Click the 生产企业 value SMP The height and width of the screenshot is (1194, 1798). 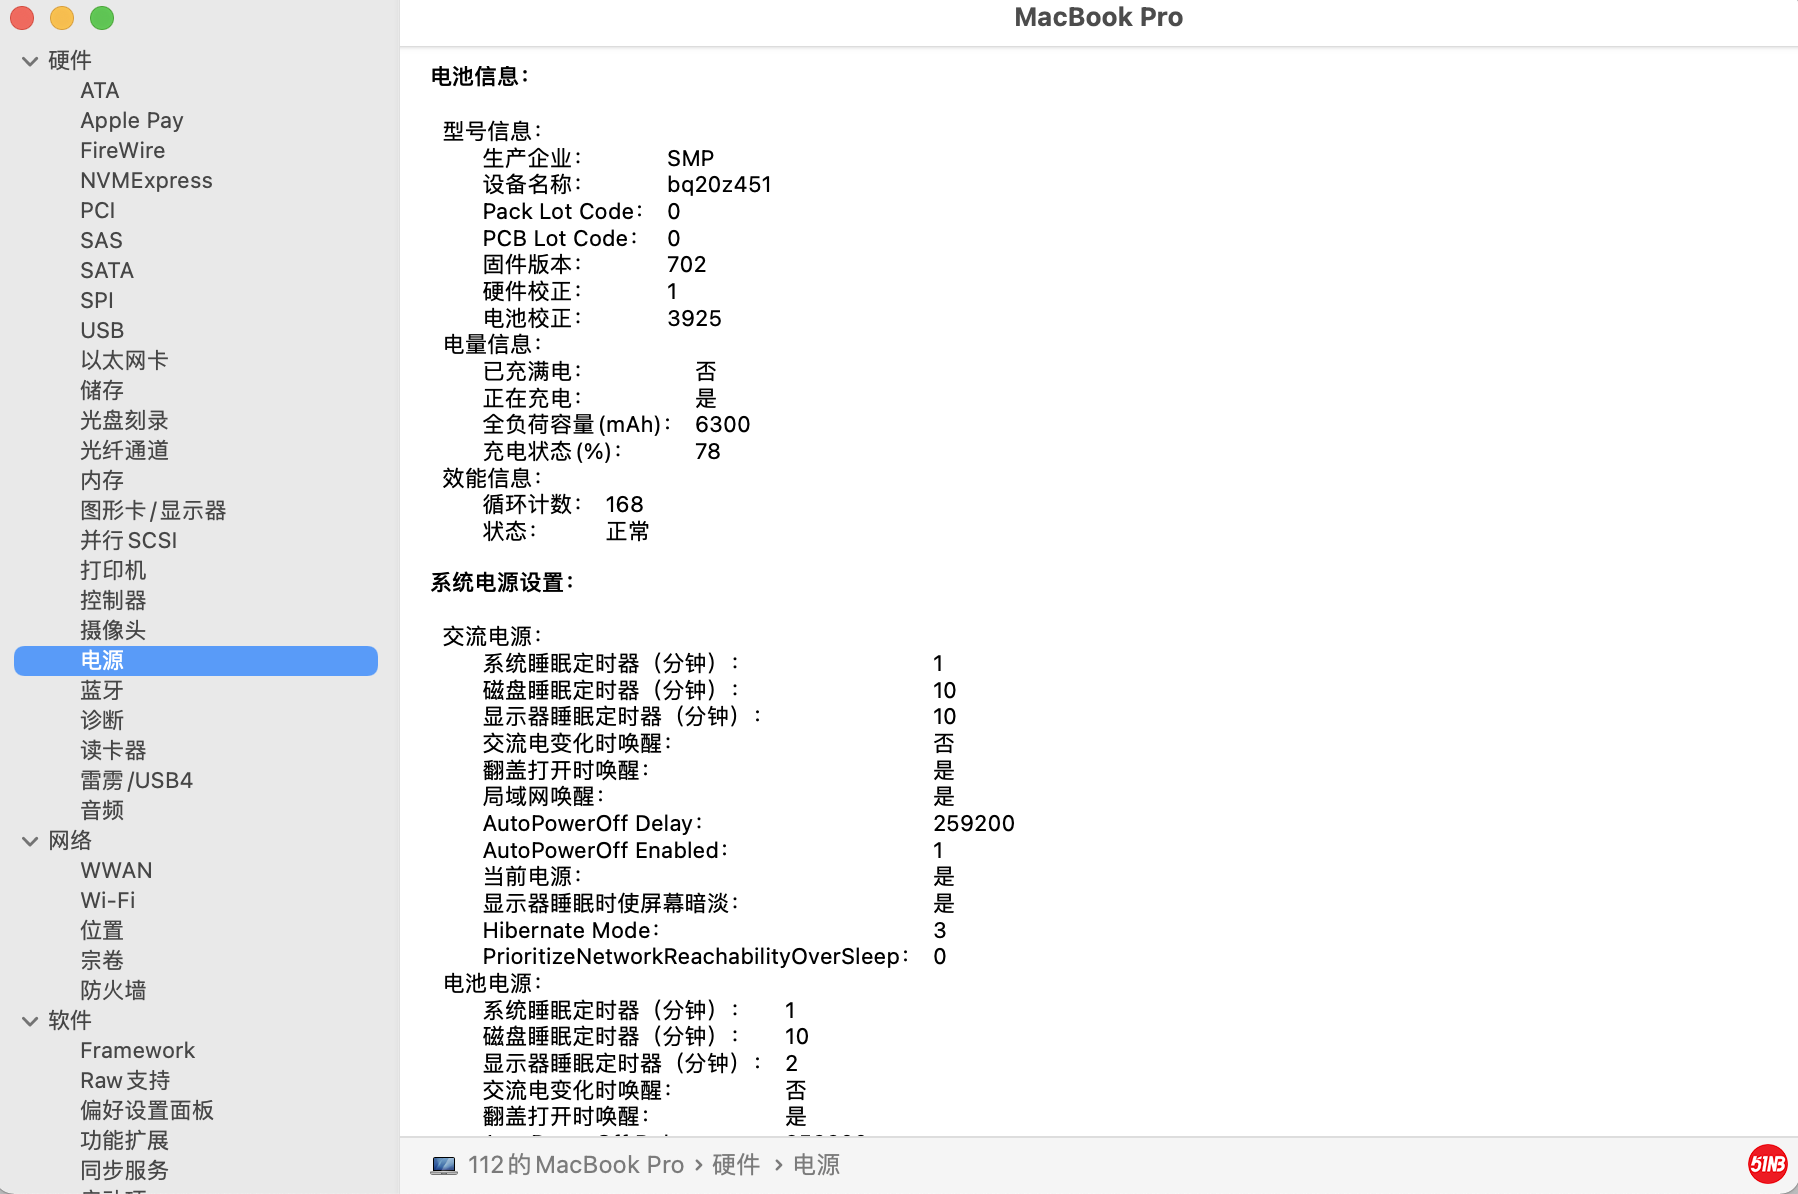click(x=691, y=159)
